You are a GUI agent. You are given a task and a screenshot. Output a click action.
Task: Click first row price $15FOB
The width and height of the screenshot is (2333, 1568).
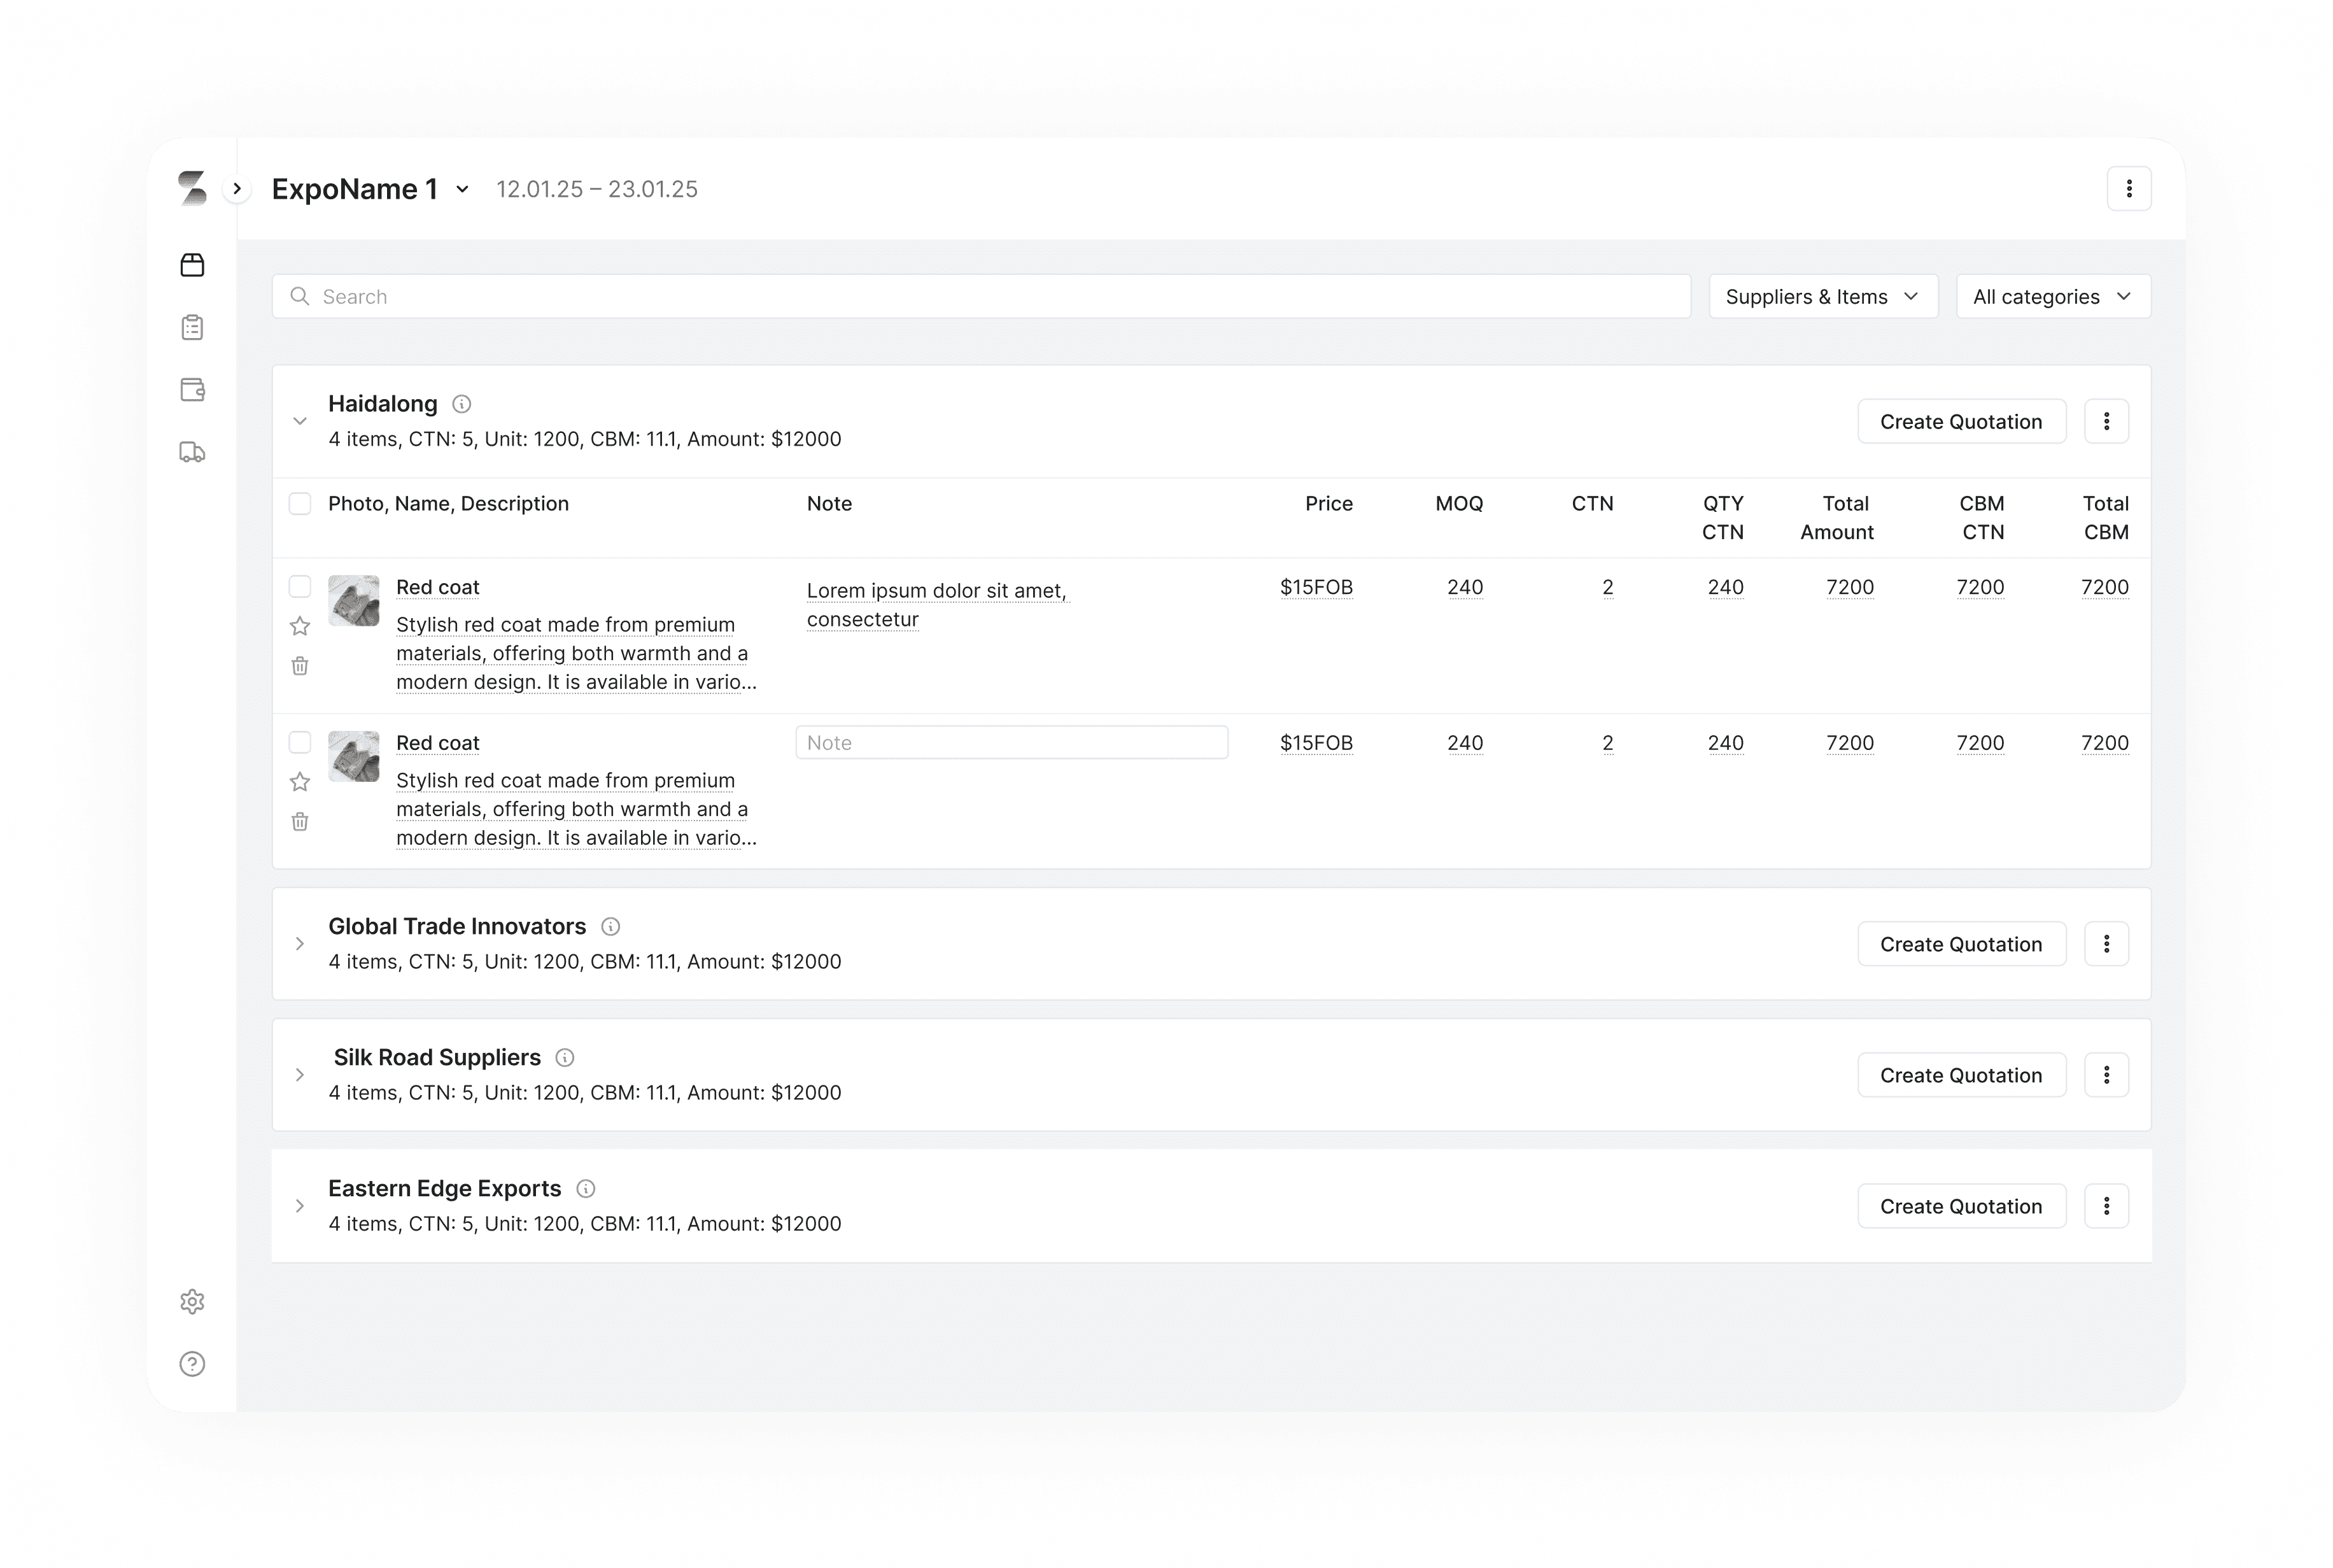coord(1316,587)
